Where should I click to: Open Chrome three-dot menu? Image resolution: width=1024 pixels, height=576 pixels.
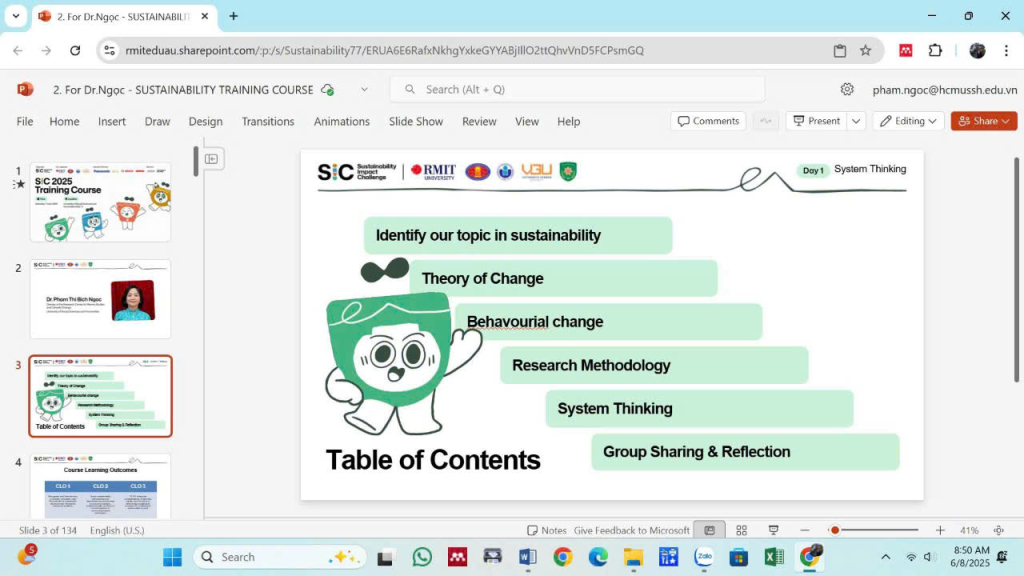click(x=1006, y=50)
